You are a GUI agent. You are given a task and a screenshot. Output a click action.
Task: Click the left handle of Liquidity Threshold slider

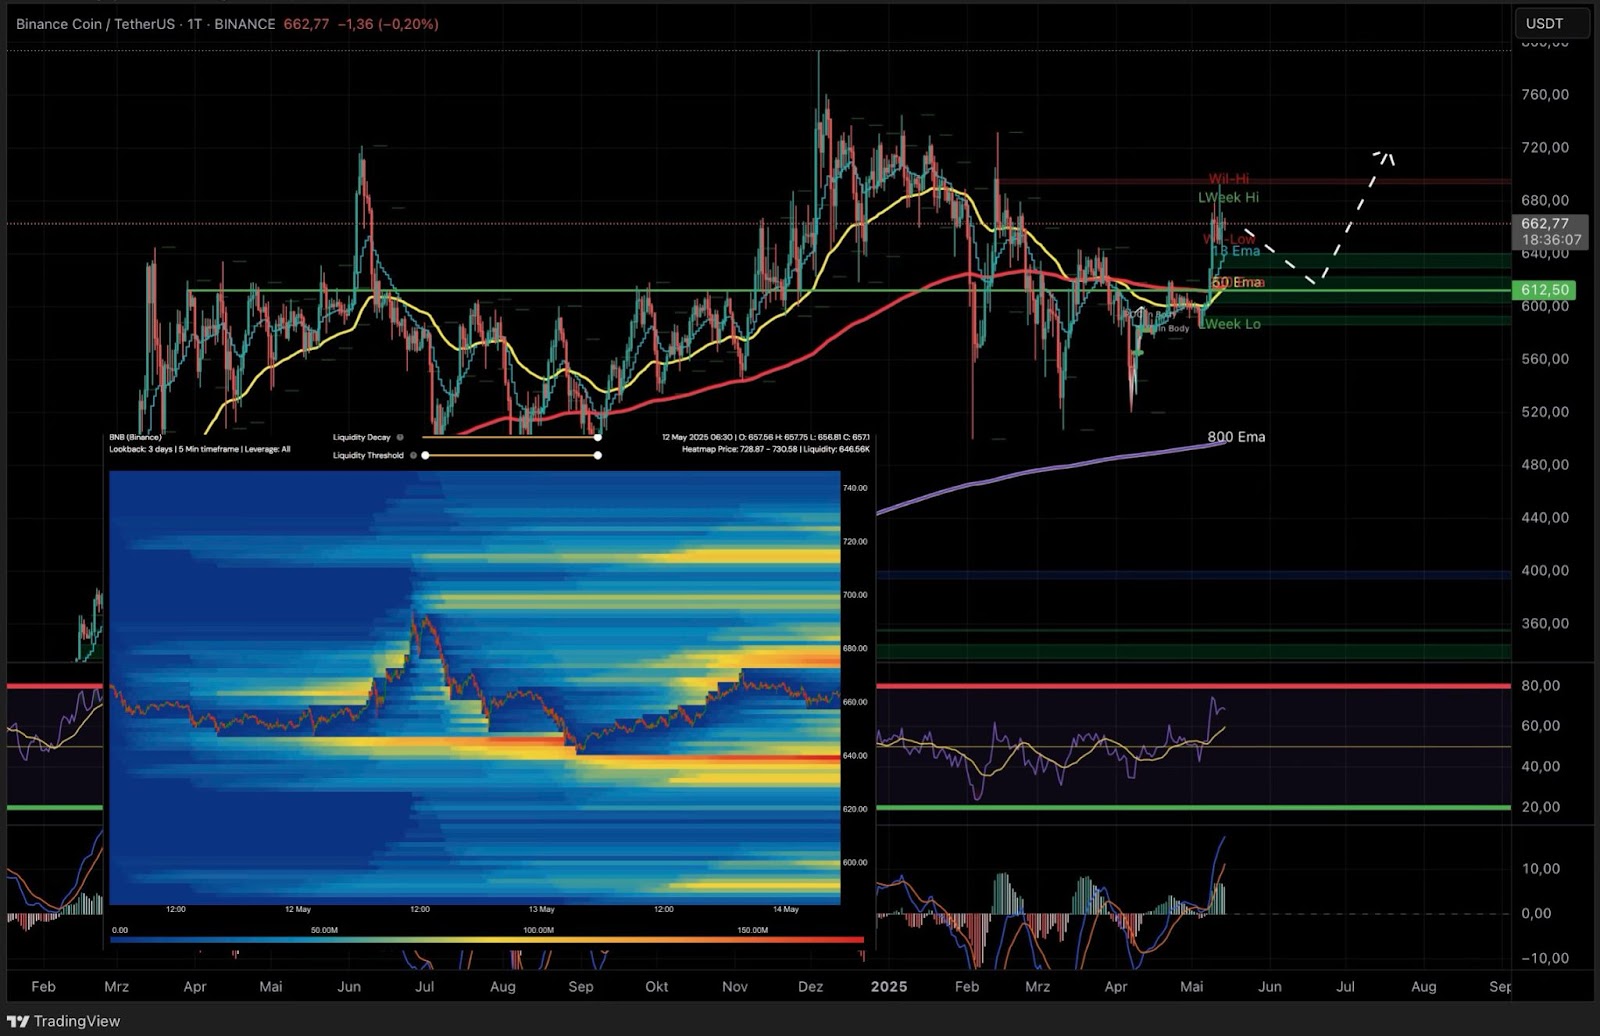click(x=425, y=455)
